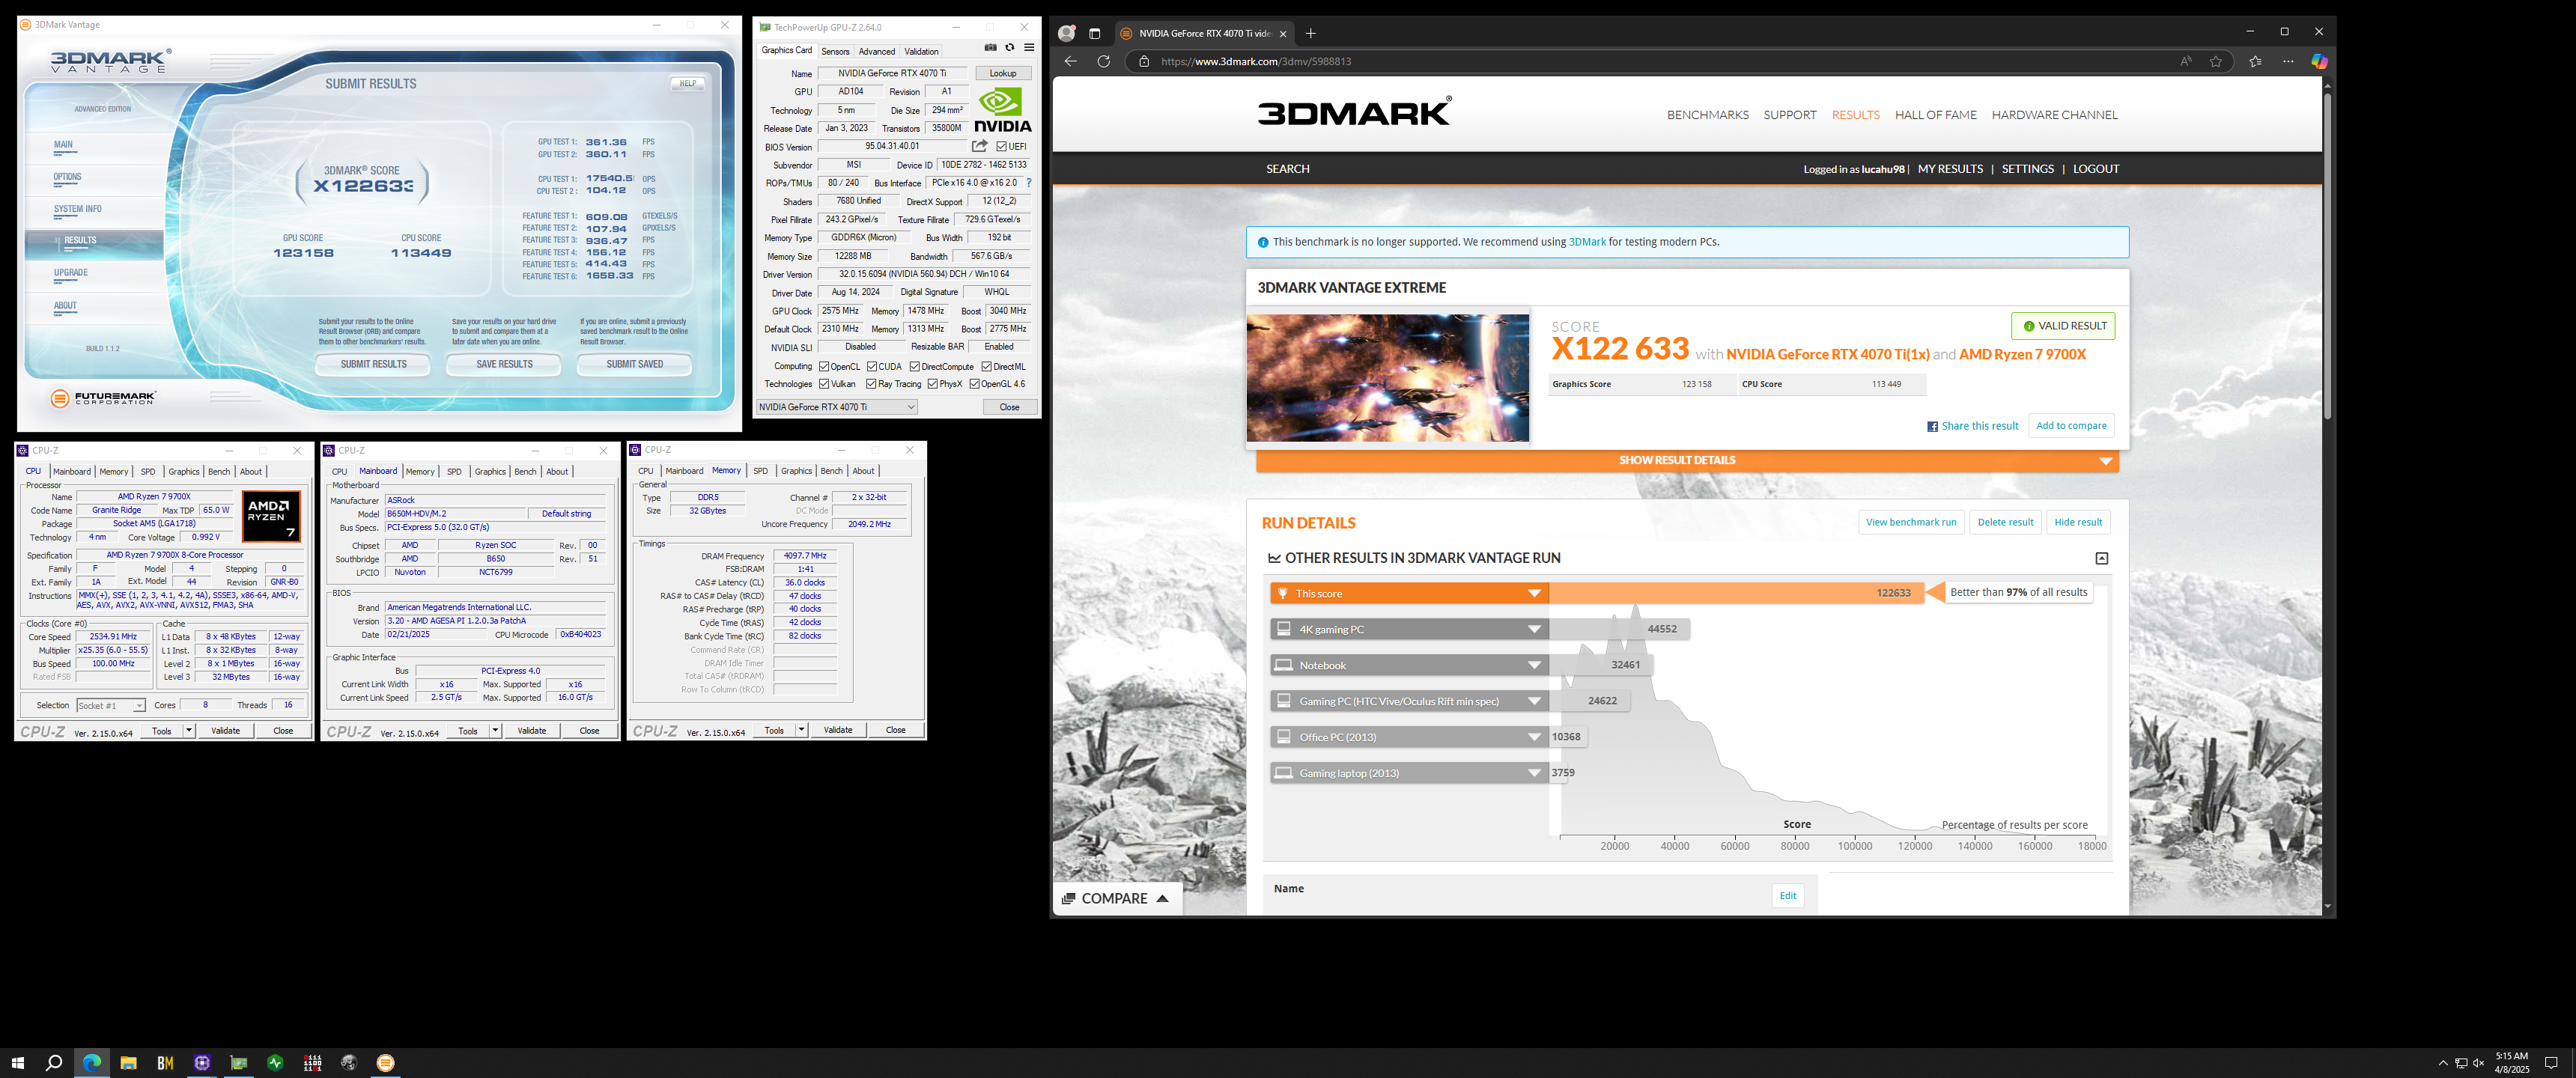Toggle the DirectCompute checkbox
2576x1078 pixels.
click(x=915, y=367)
